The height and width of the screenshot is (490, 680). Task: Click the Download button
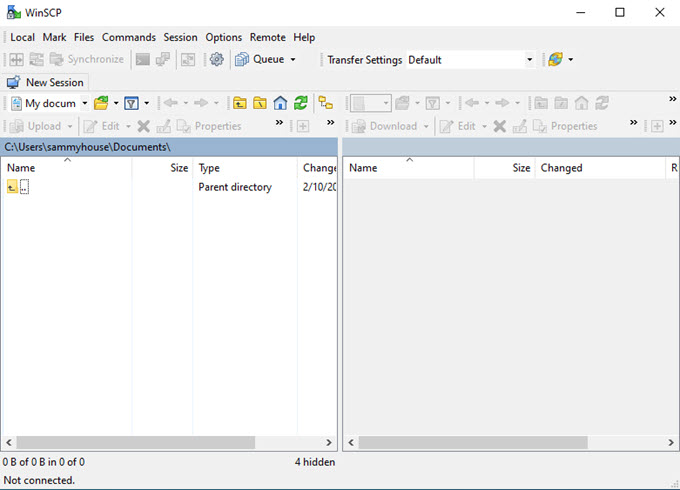click(x=385, y=126)
